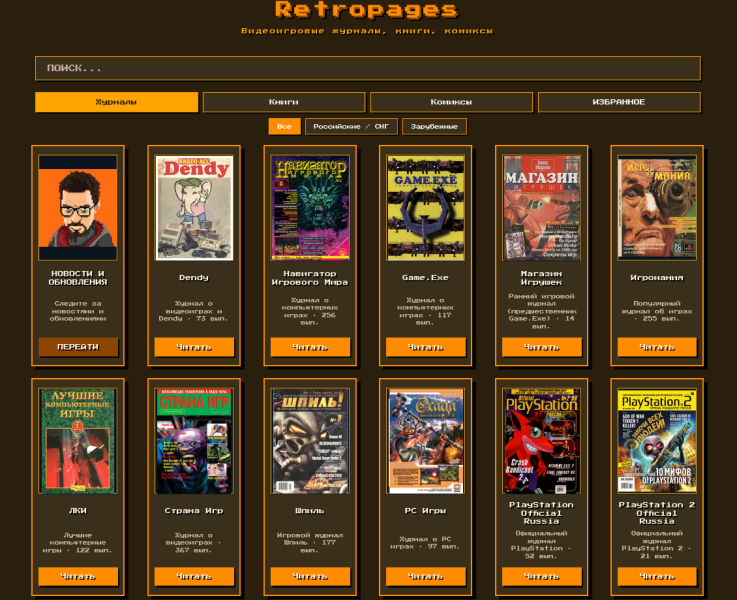Click the ЛКИ card title

click(x=78, y=511)
